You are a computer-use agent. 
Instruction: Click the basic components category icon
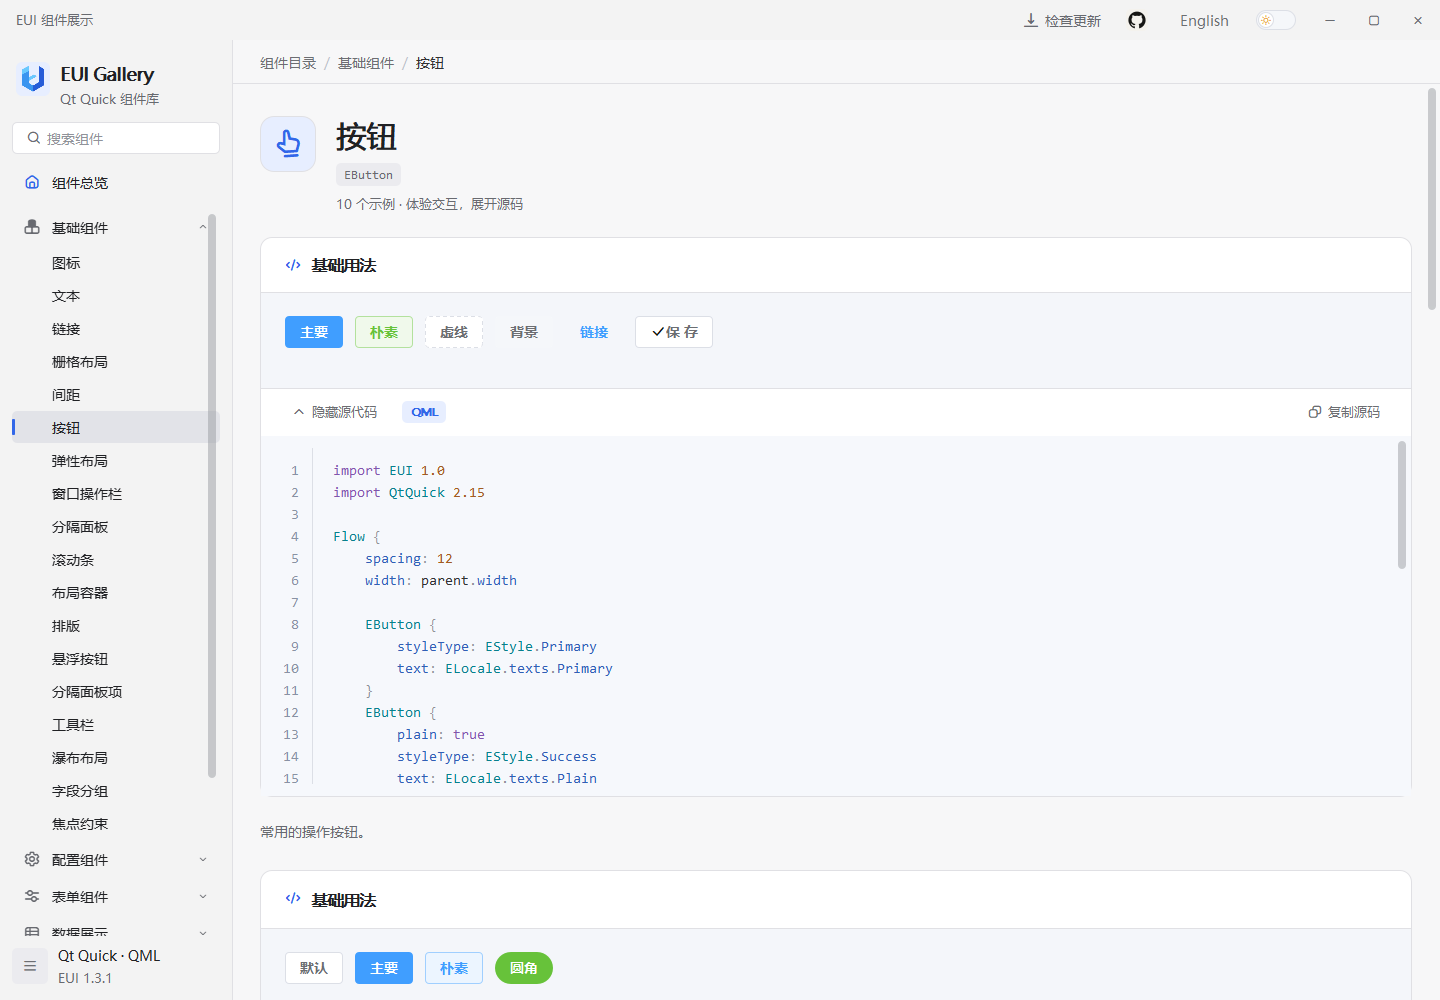point(32,227)
